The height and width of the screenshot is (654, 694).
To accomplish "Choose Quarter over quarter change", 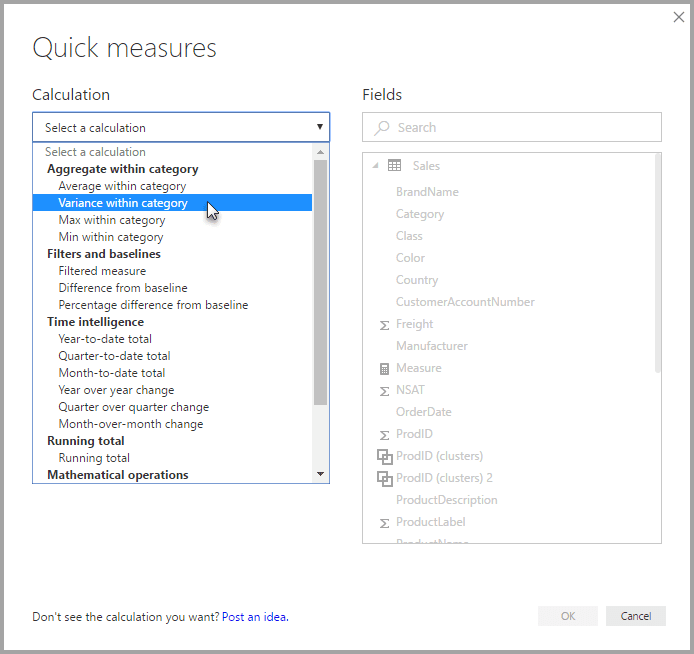I will pos(172,407).
